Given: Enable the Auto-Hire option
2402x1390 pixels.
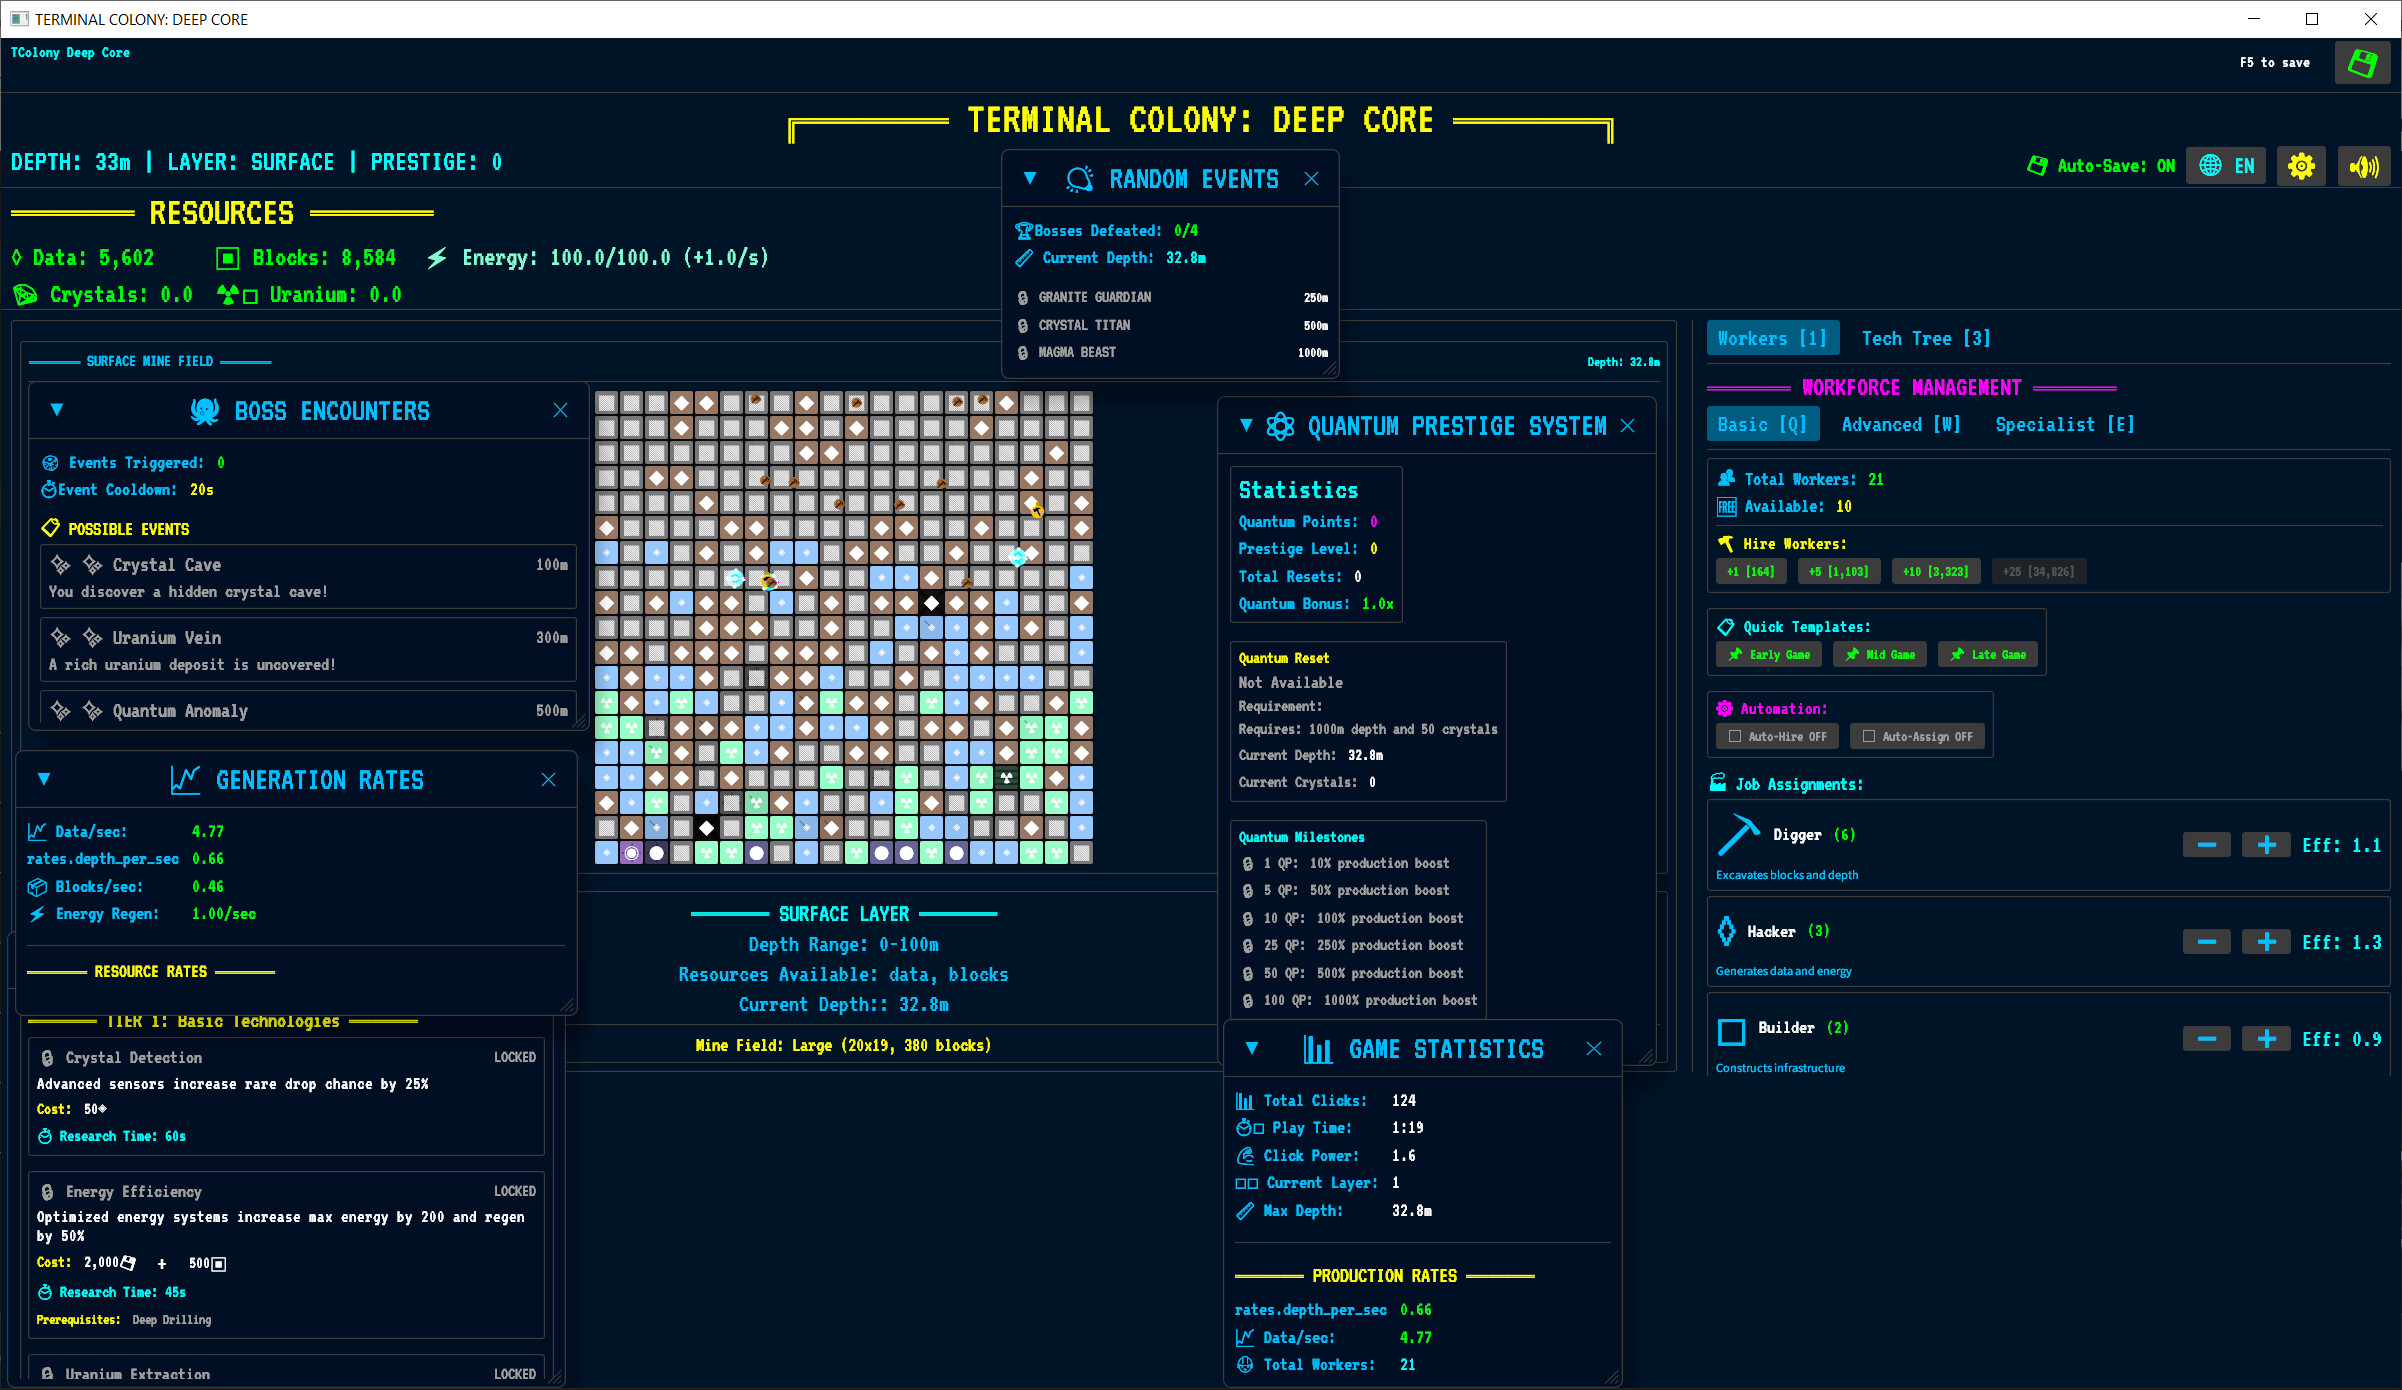Looking at the screenshot, I should coord(1777,736).
